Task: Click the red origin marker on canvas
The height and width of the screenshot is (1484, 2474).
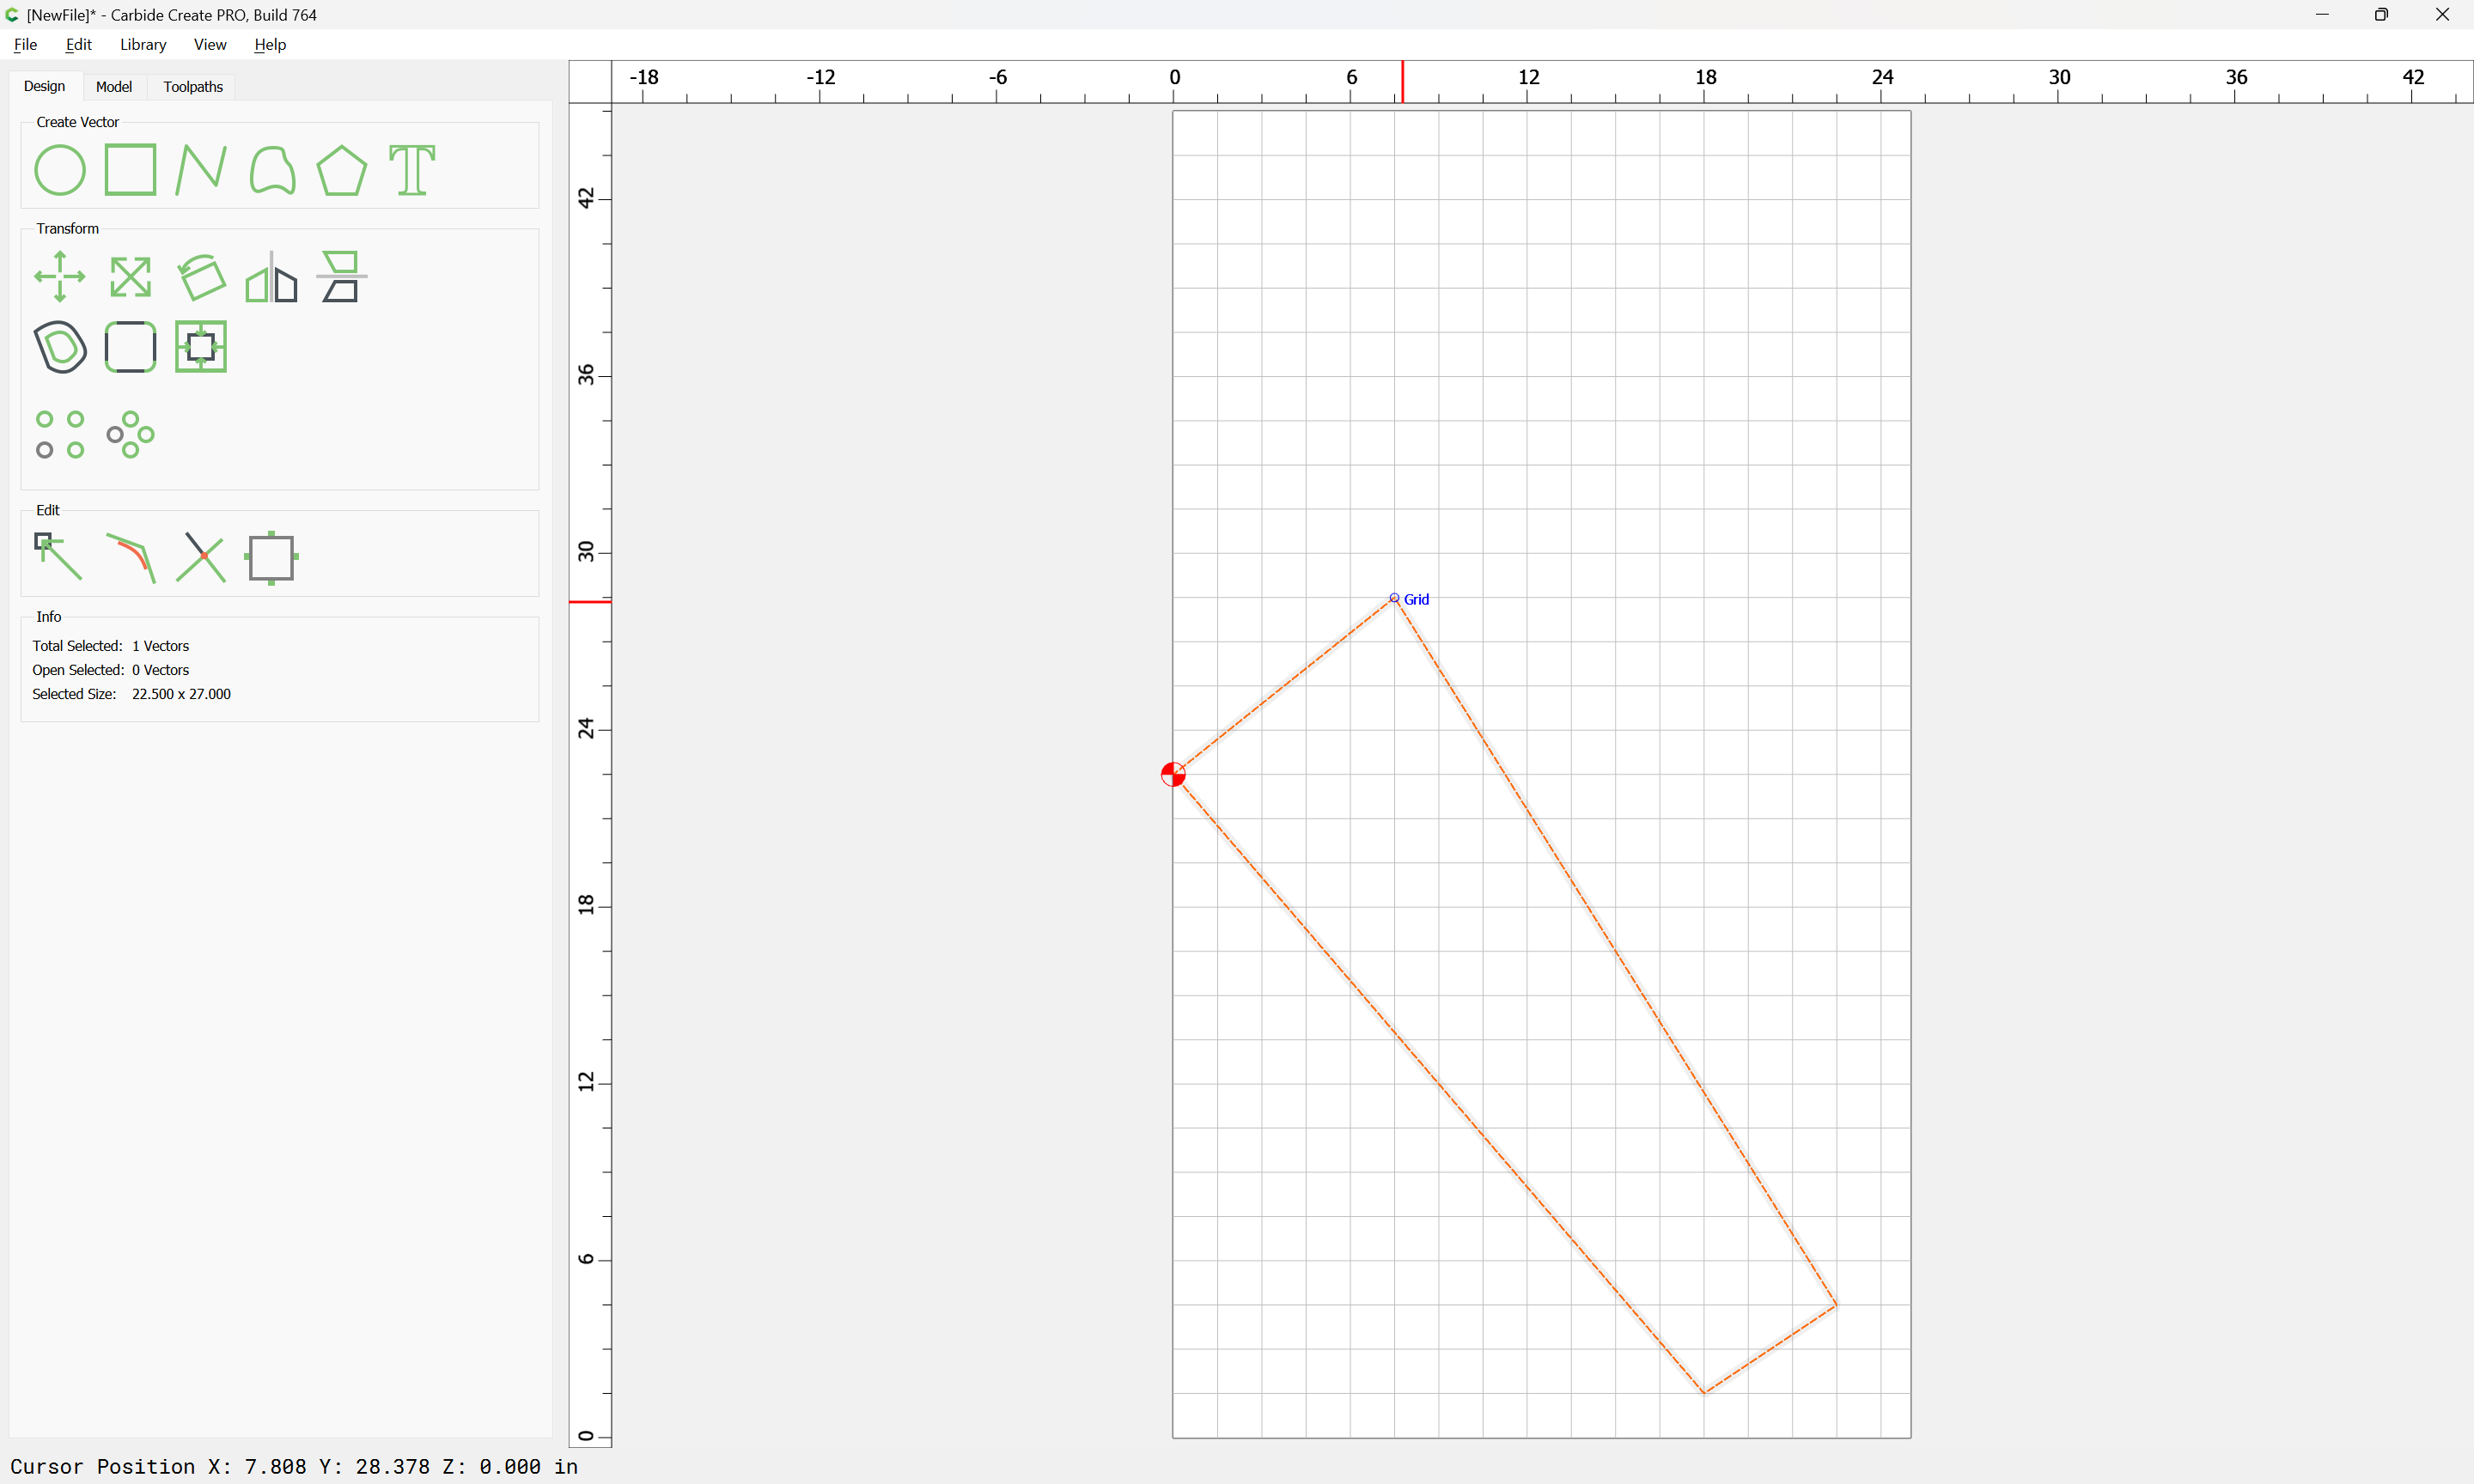Action: coord(1173,774)
